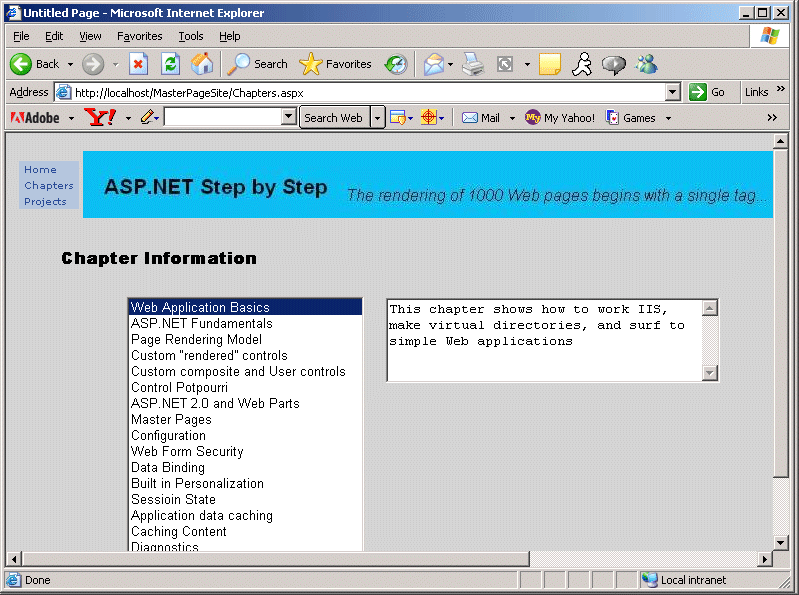
Task: Click the Home page icon
Action: click(x=202, y=64)
